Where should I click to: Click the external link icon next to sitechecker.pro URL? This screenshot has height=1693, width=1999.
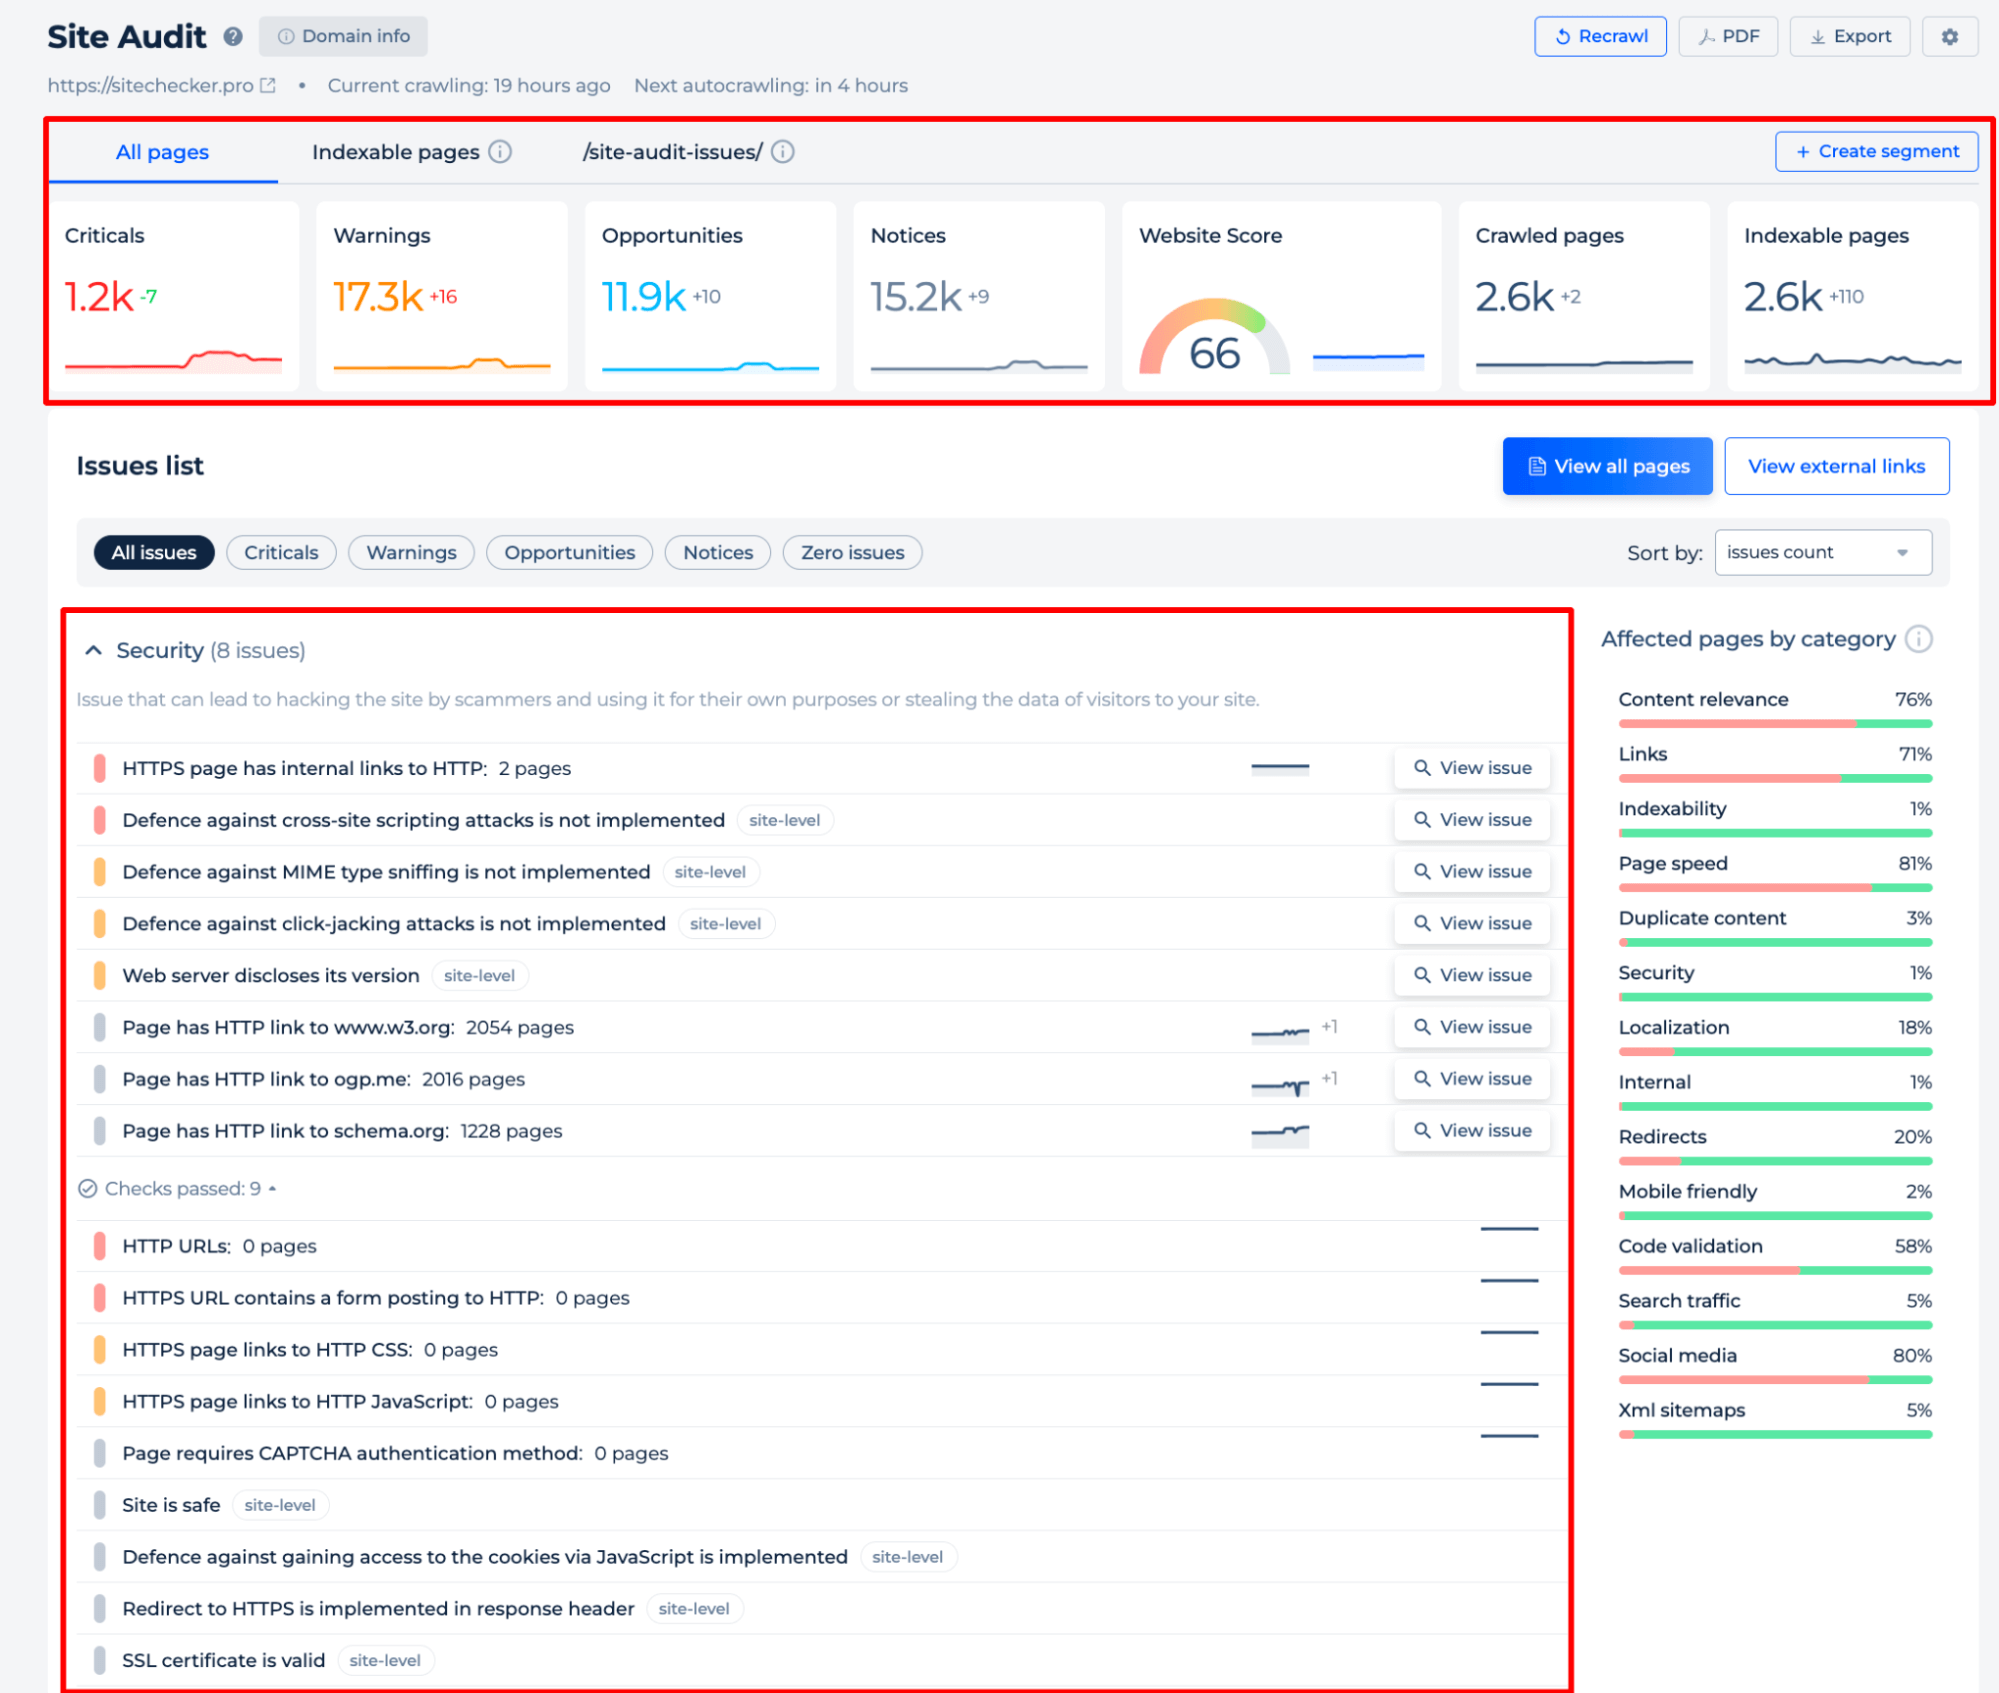(268, 86)
